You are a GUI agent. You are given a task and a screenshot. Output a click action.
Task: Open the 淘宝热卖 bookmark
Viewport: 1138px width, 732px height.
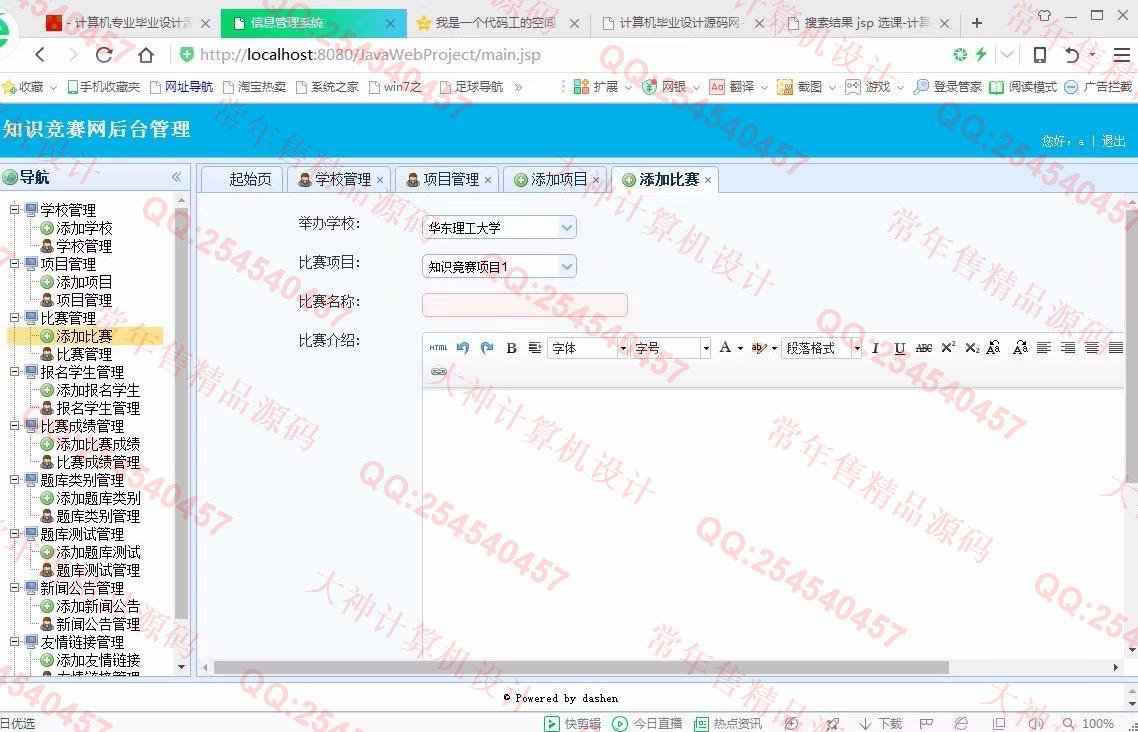click(254, 87)
